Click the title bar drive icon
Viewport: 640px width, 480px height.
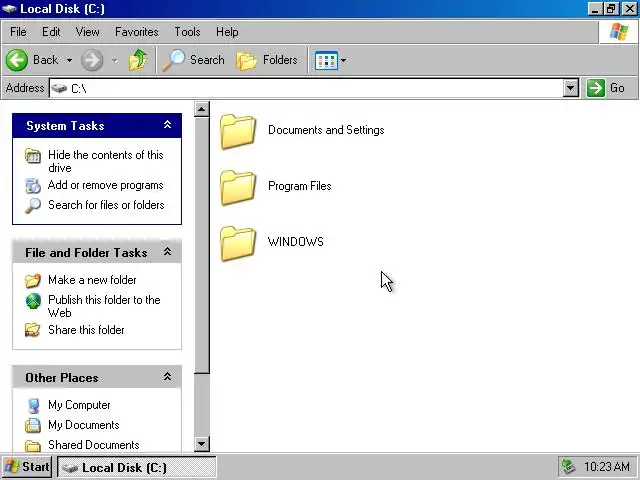[9, 9]
